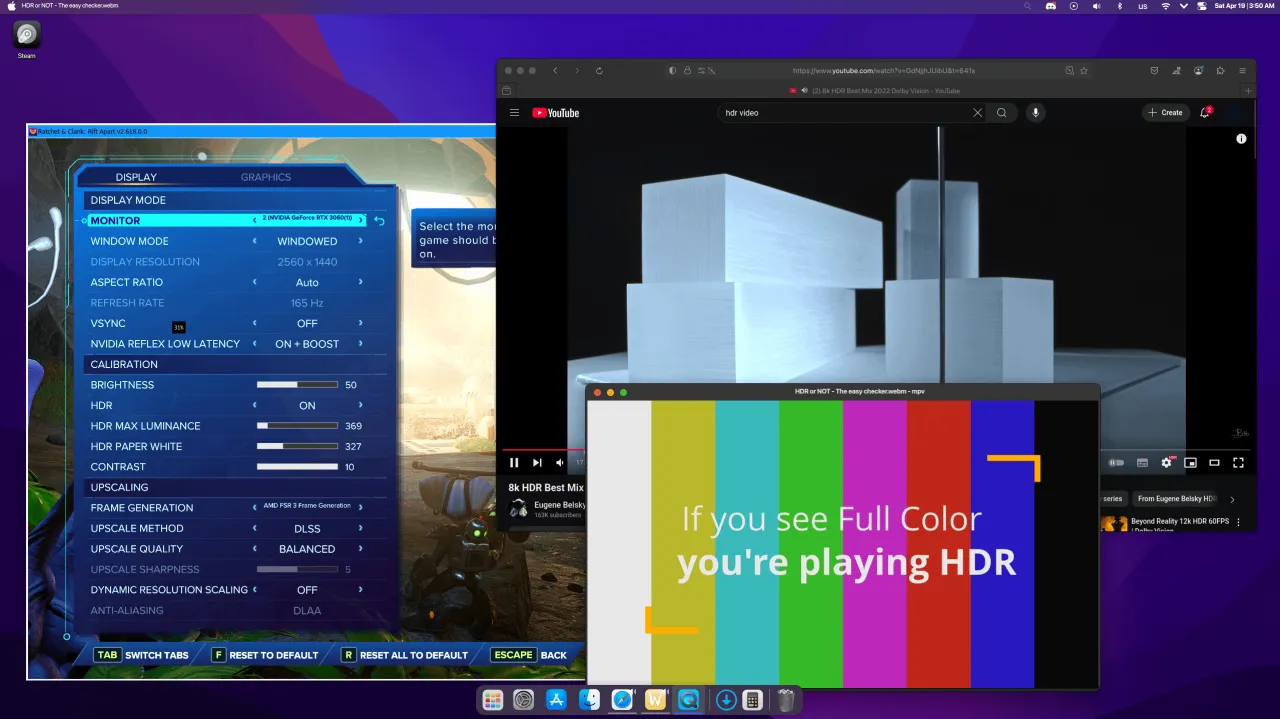
Task: Select the voice search microphone on YouTube
Action: 1035,112
